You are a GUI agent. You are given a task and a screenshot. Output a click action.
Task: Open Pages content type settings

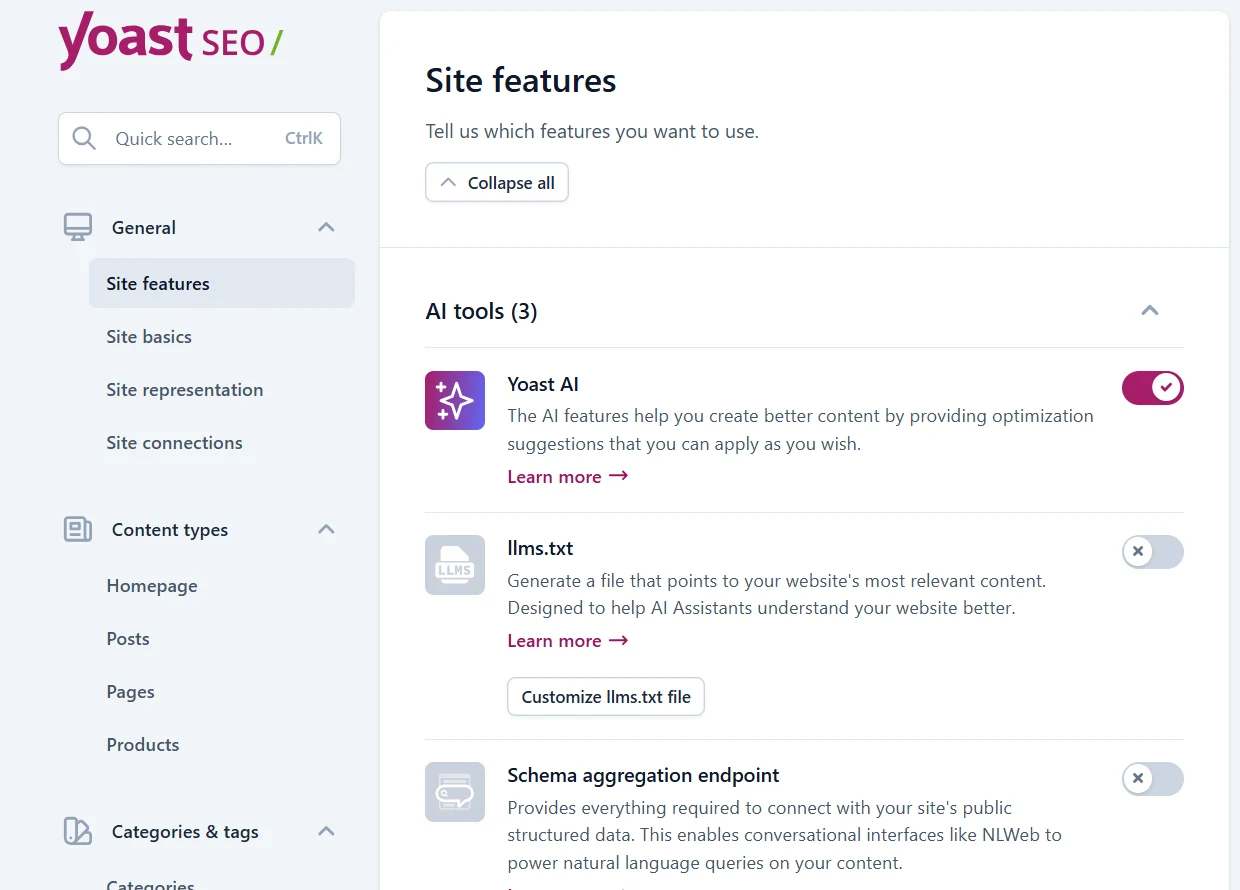pos(130,691)
